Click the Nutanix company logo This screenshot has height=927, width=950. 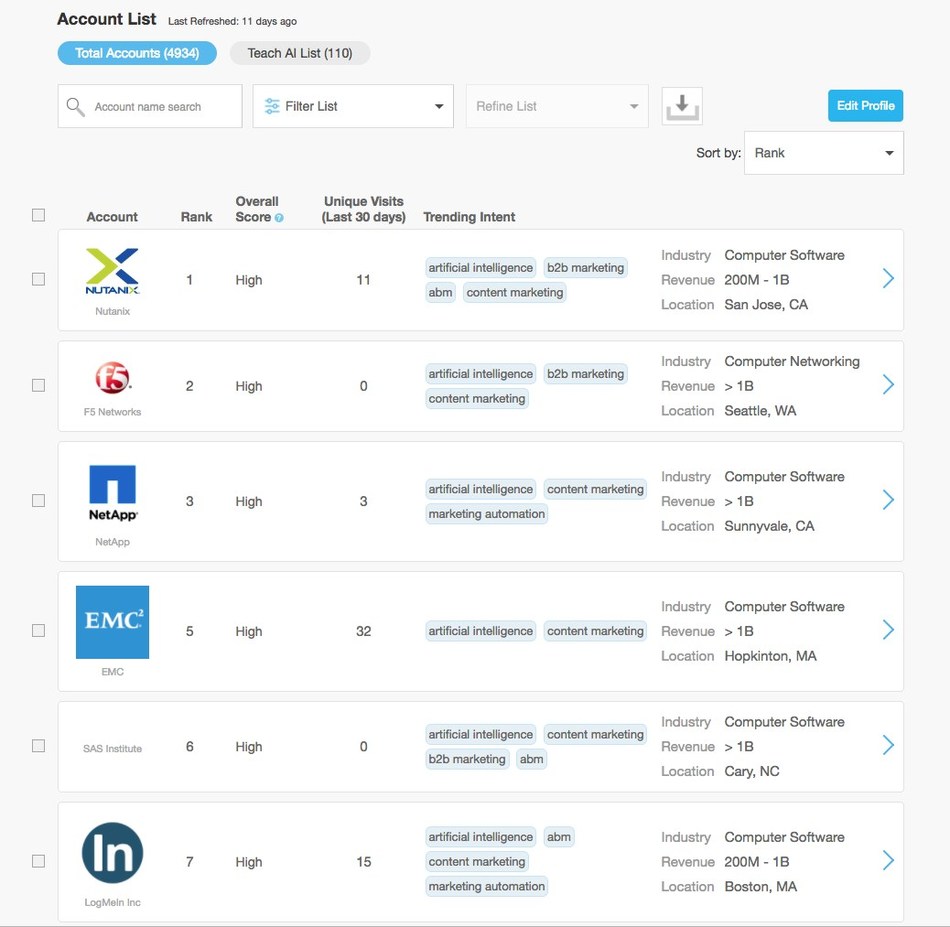(112, 270)
